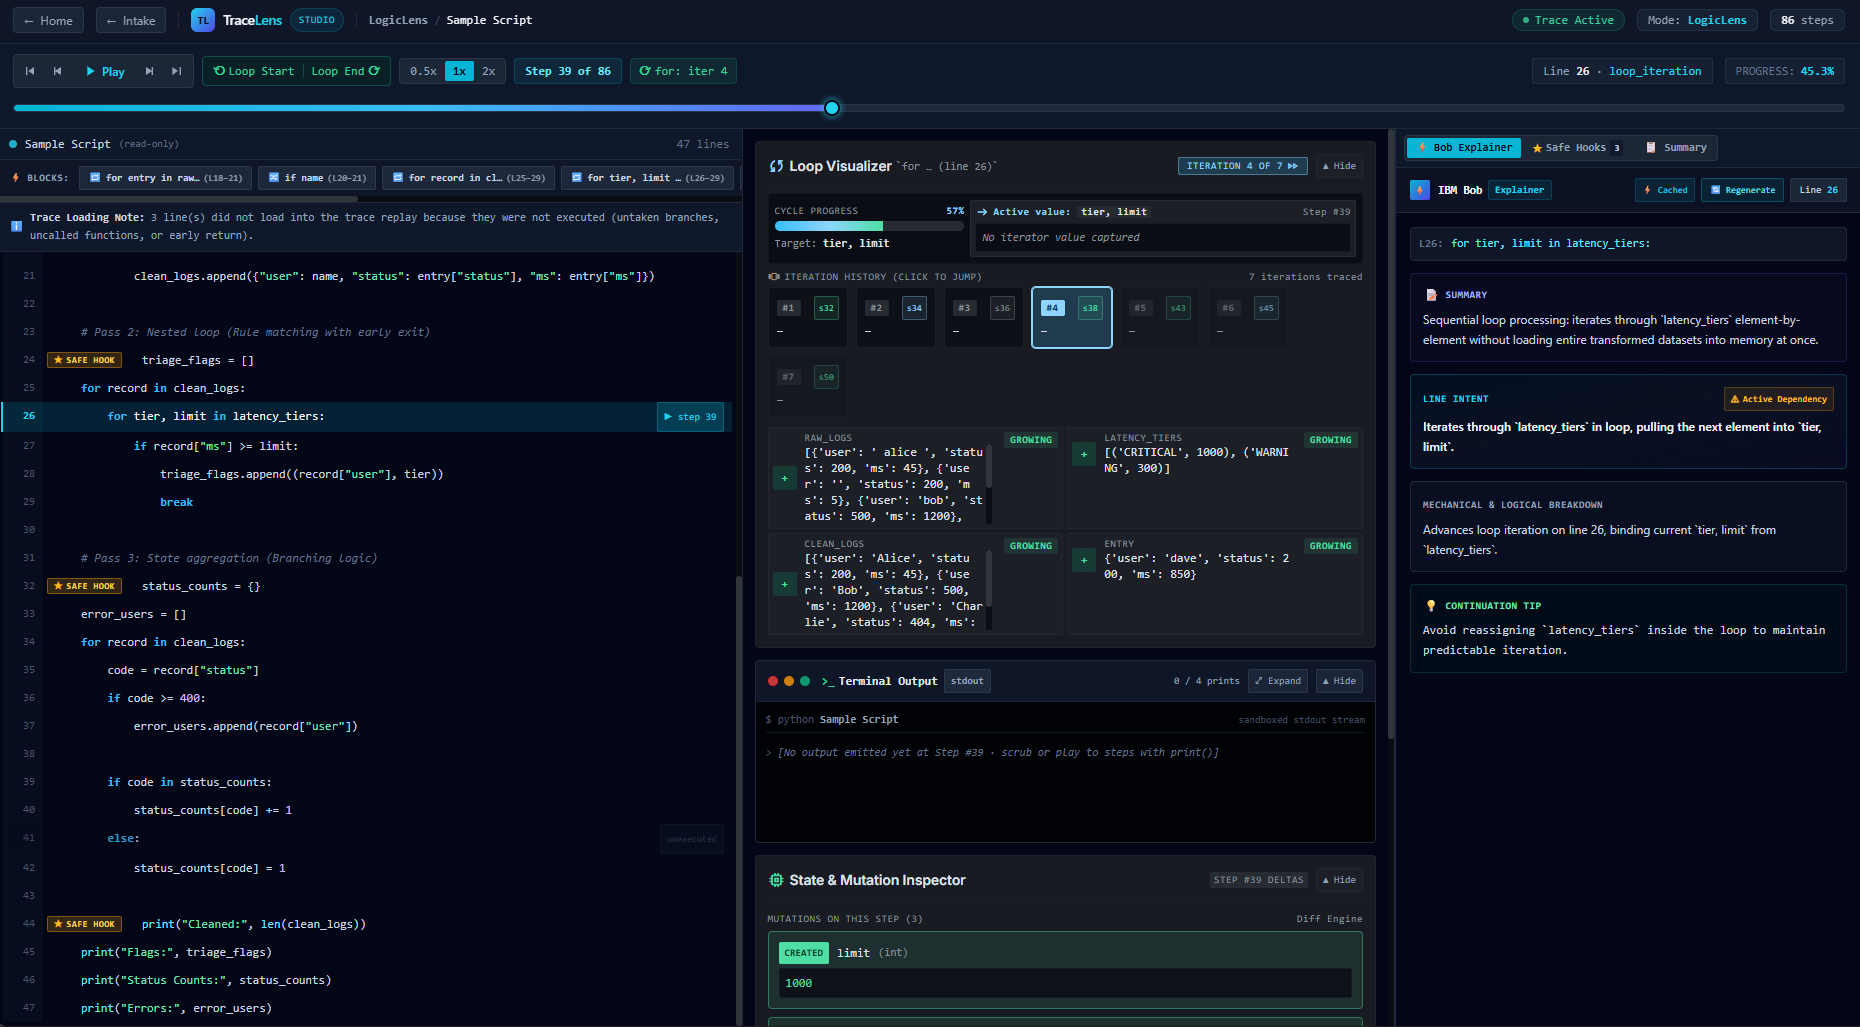Jump to the first step of the trace
Image resolution: width=1860 pixels, height=1027 pixels.
30,71
